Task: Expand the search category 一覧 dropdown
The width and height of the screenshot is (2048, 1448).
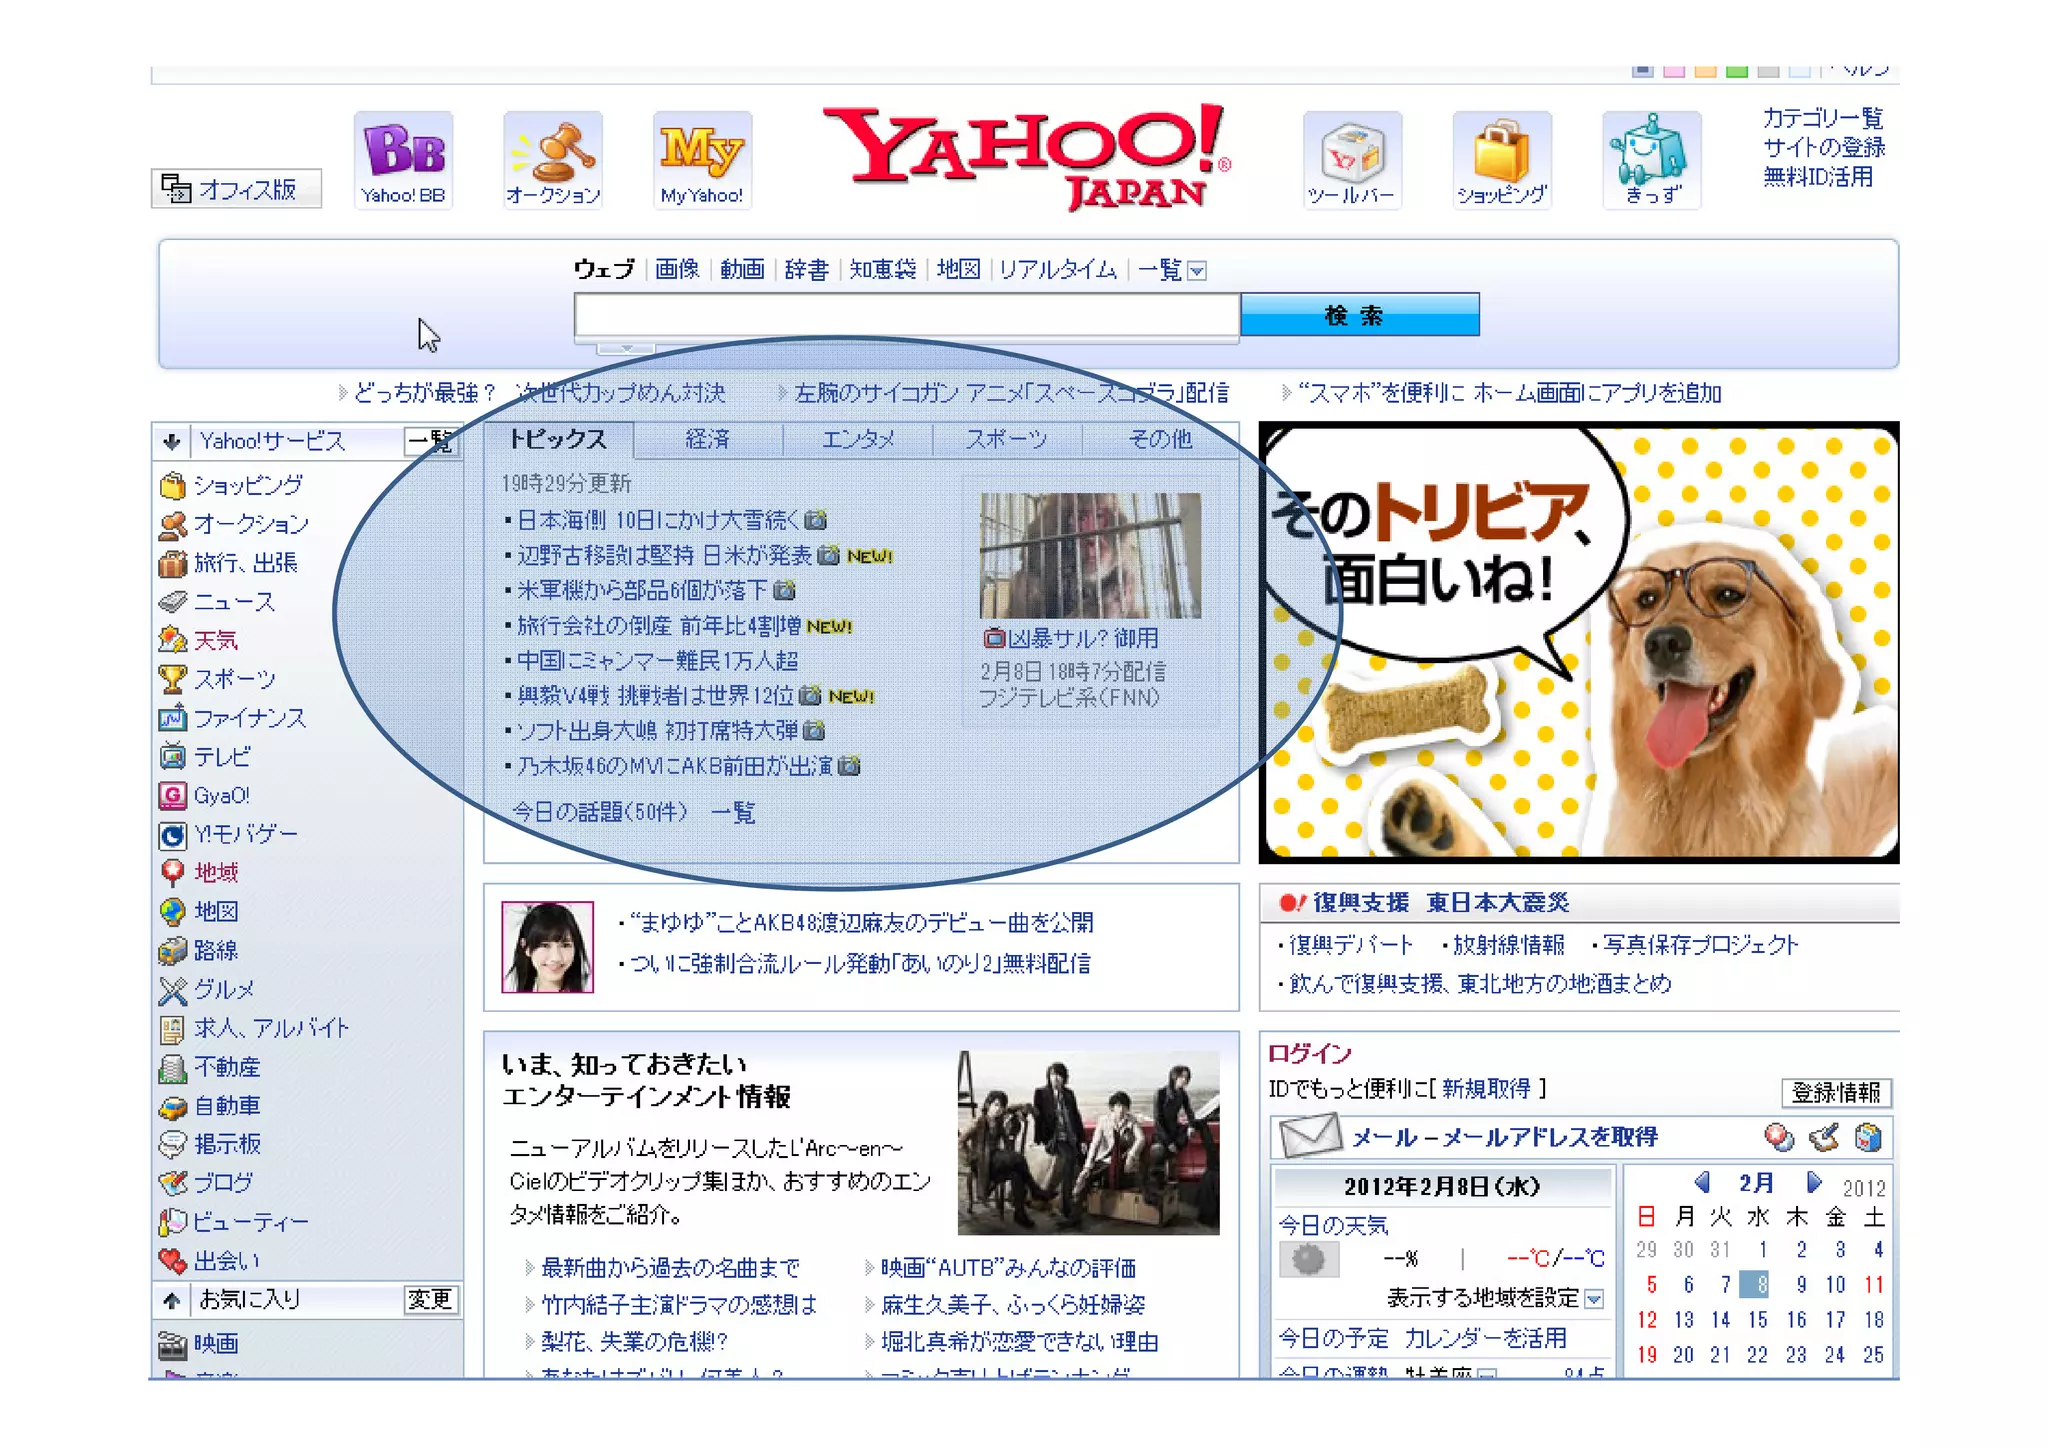Action: 1197,270
